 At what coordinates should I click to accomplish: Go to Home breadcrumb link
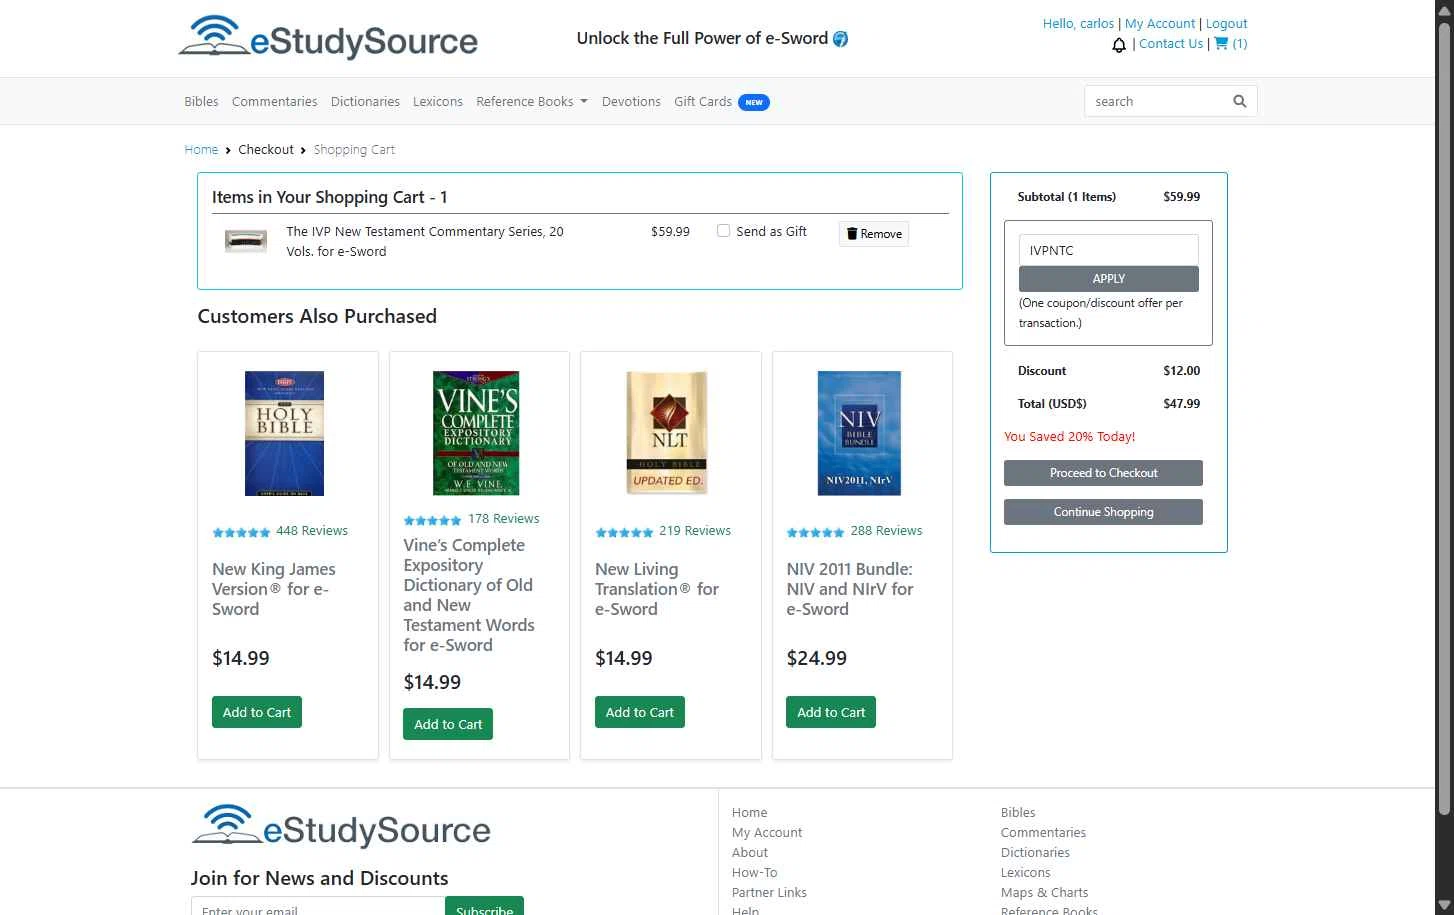point(201,150)
